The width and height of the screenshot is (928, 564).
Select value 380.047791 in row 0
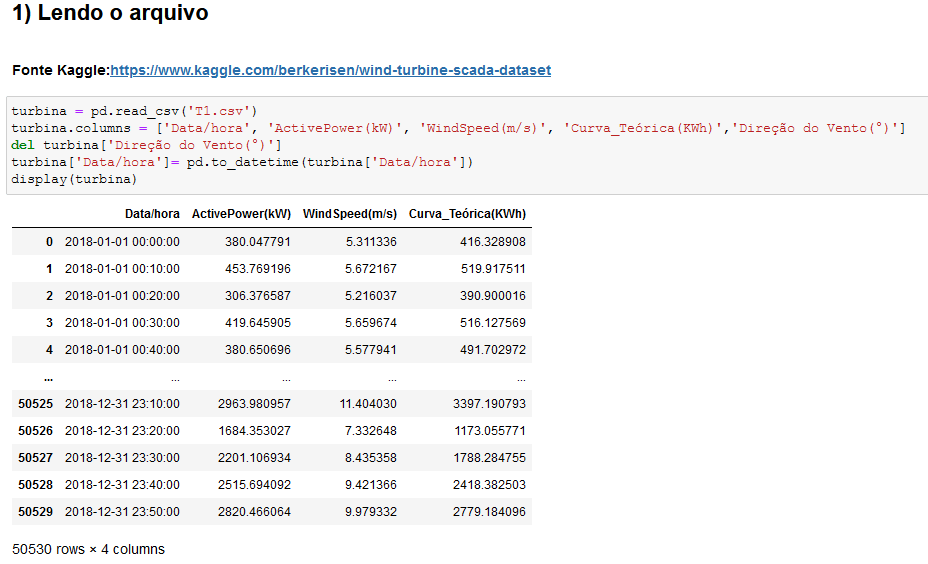coord(257,242)
